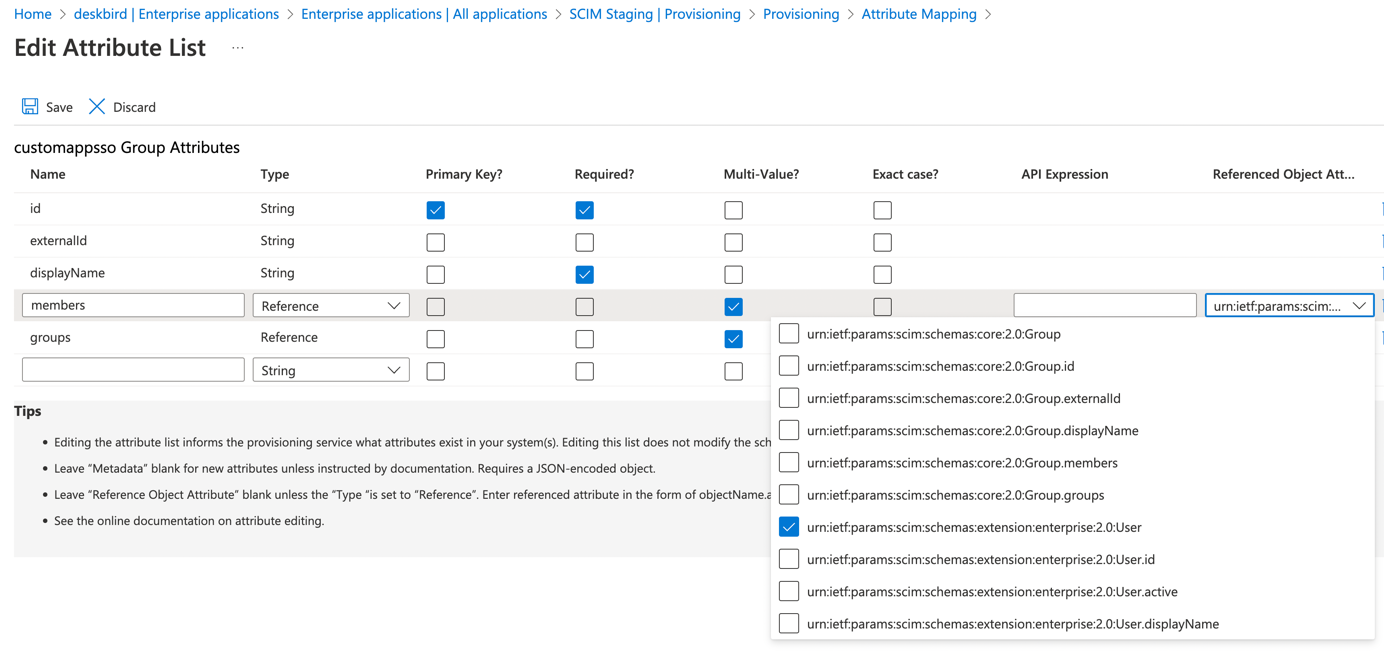1384x661 pixels.
Task: Open the ellipsis menu beside Edit Attribute List
Action: 238,48
